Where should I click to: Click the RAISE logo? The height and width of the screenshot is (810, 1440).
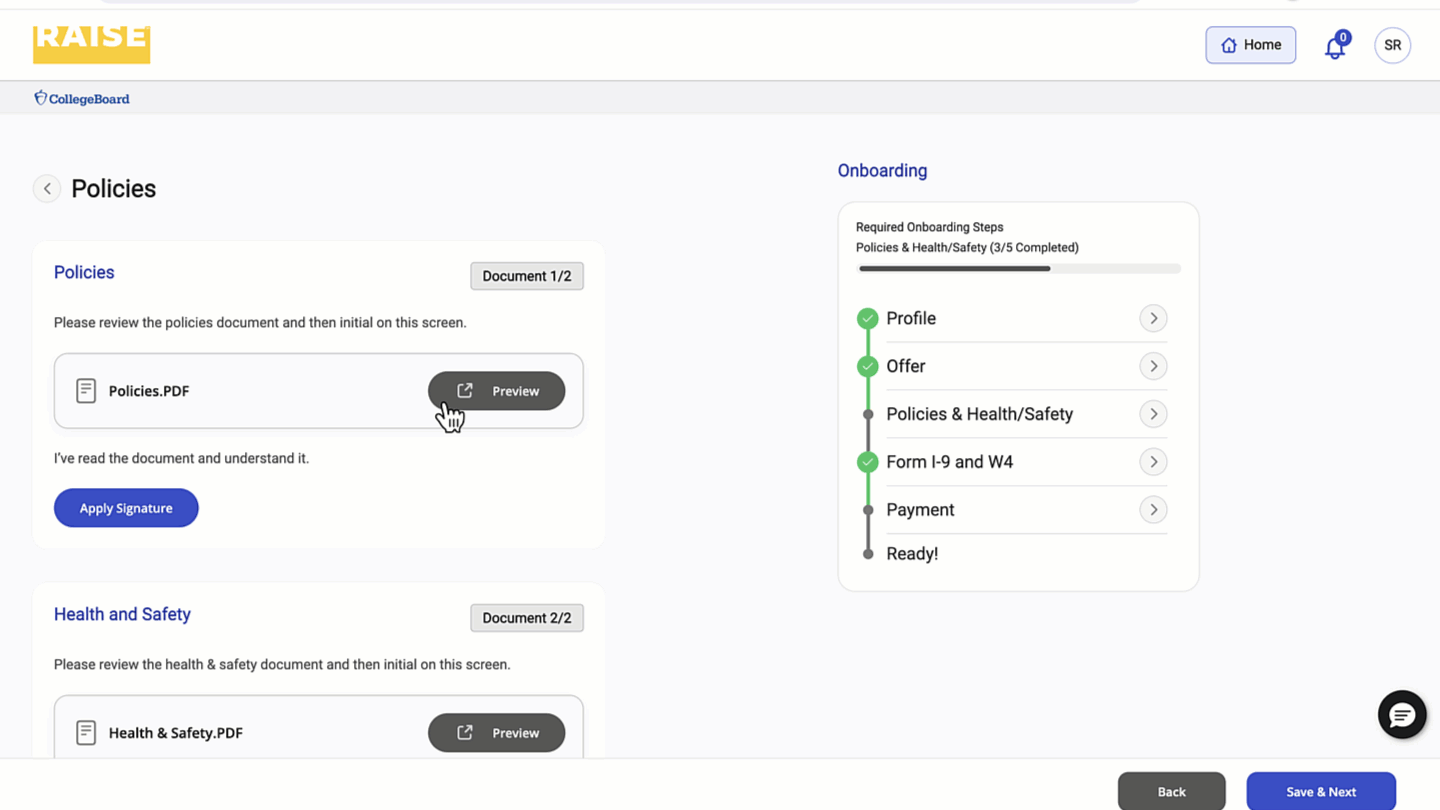coord(91,43)
